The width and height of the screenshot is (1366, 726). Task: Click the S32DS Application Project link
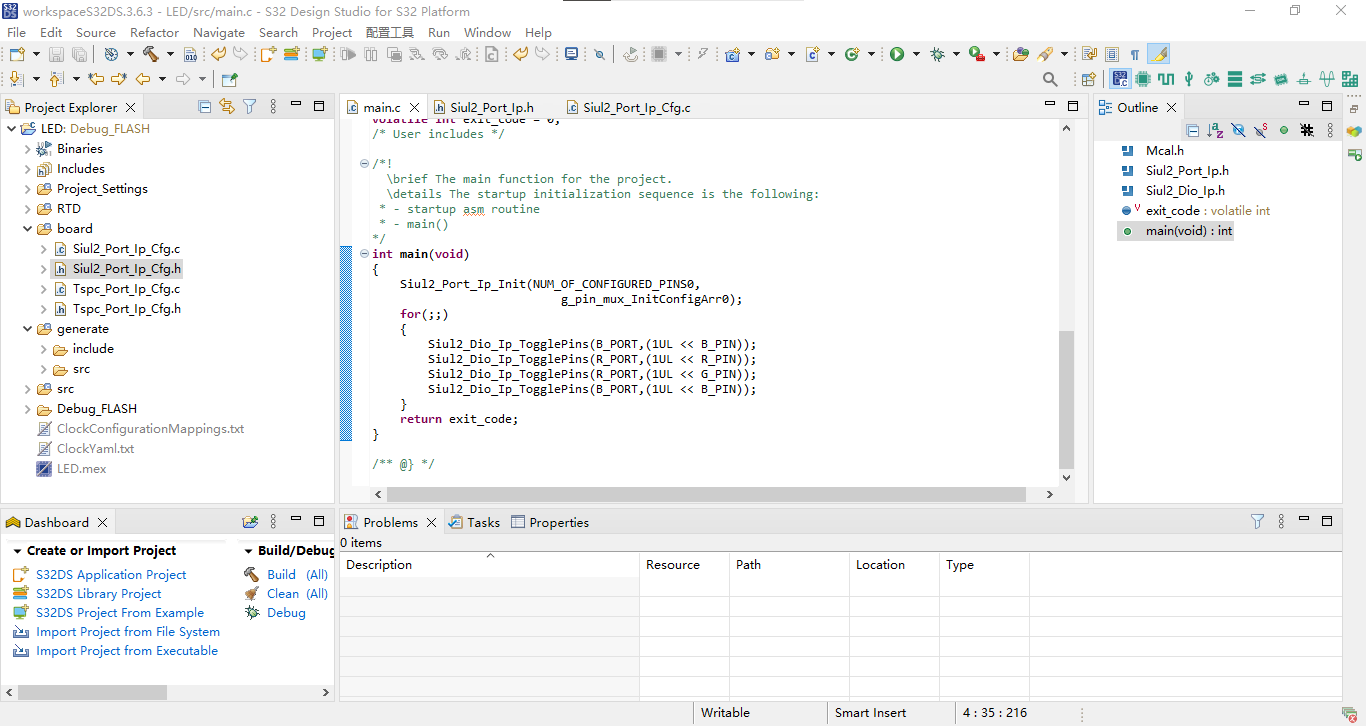coord(111,574)
